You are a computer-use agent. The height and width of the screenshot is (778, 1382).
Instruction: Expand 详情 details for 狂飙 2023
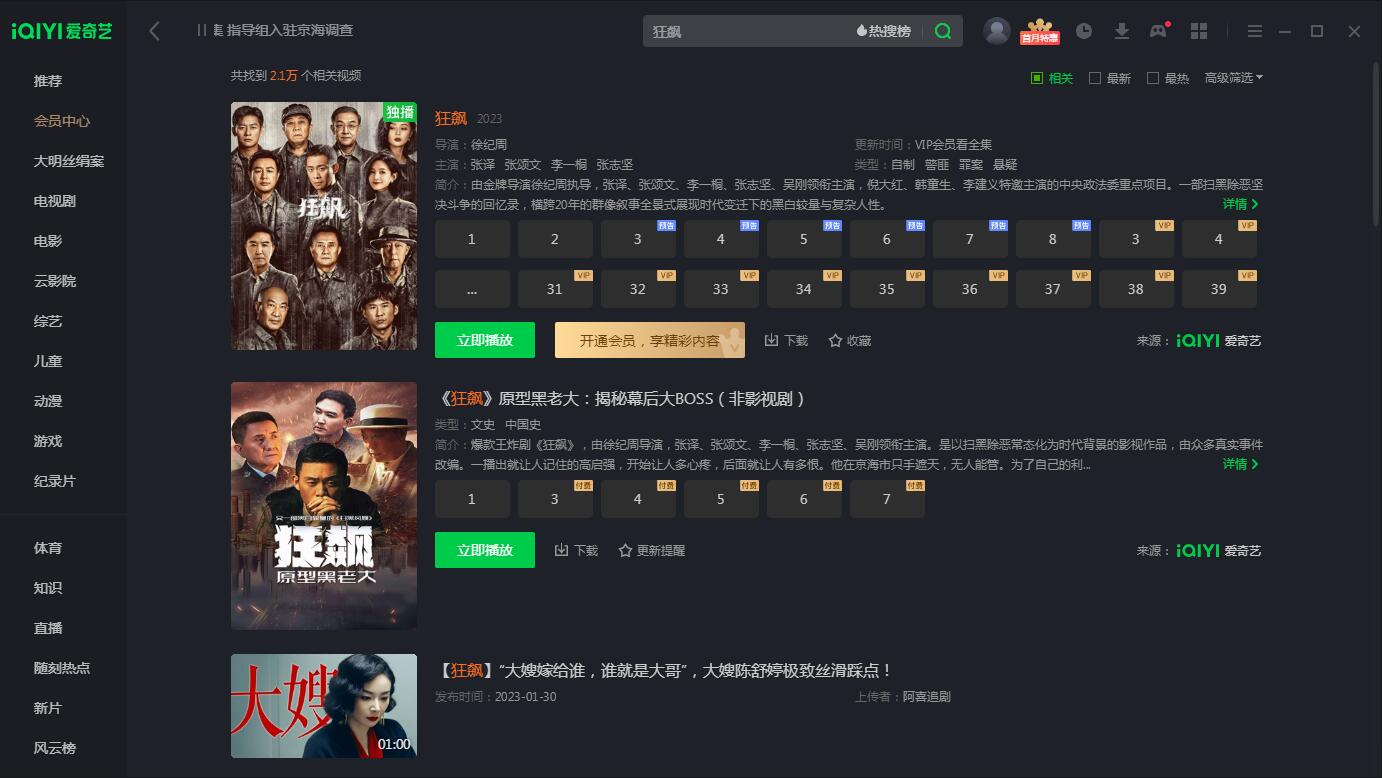pos(1241,204)
